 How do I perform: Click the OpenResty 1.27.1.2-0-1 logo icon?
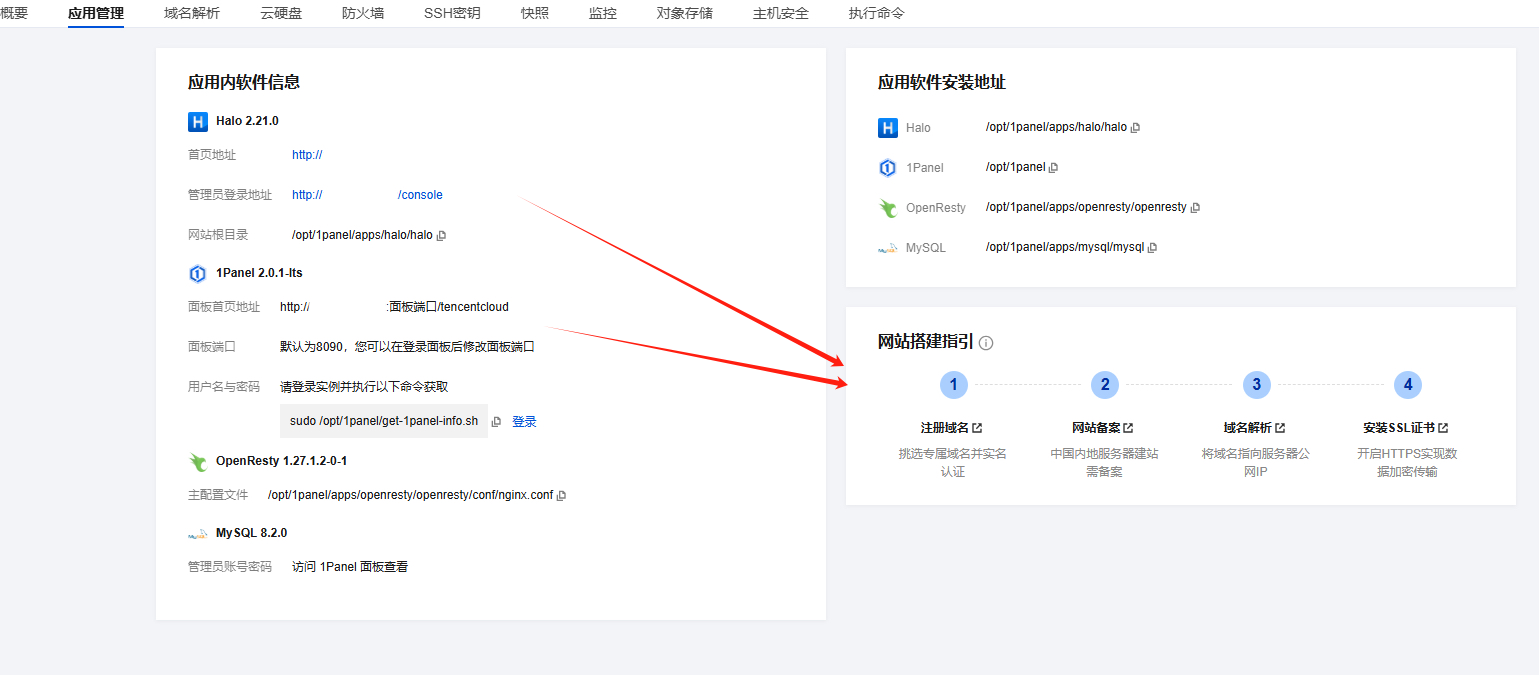pyautogui.click(x=197, y=462)
